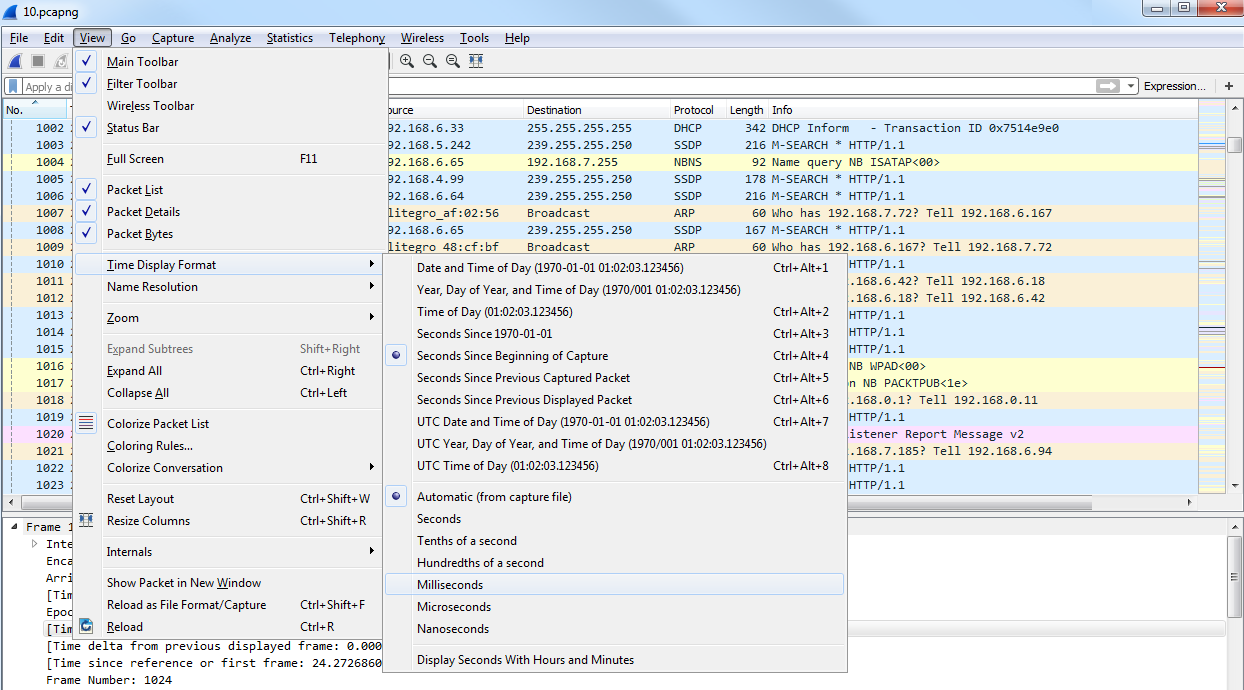Click the zoom in magnifier toolbar icon
Screen dimensions: 1244x690
[407, 61]
